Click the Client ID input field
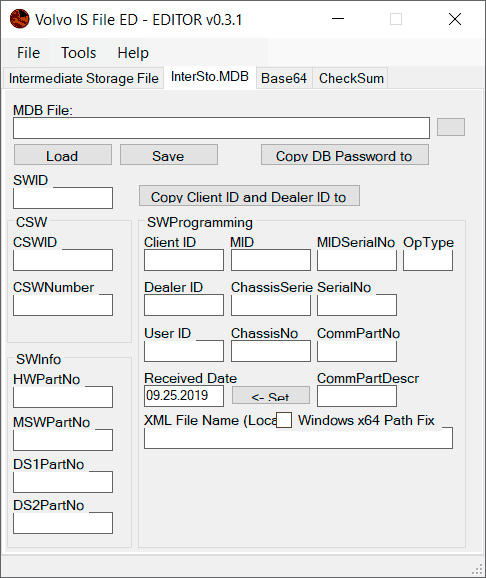 (x=184, y=260)
